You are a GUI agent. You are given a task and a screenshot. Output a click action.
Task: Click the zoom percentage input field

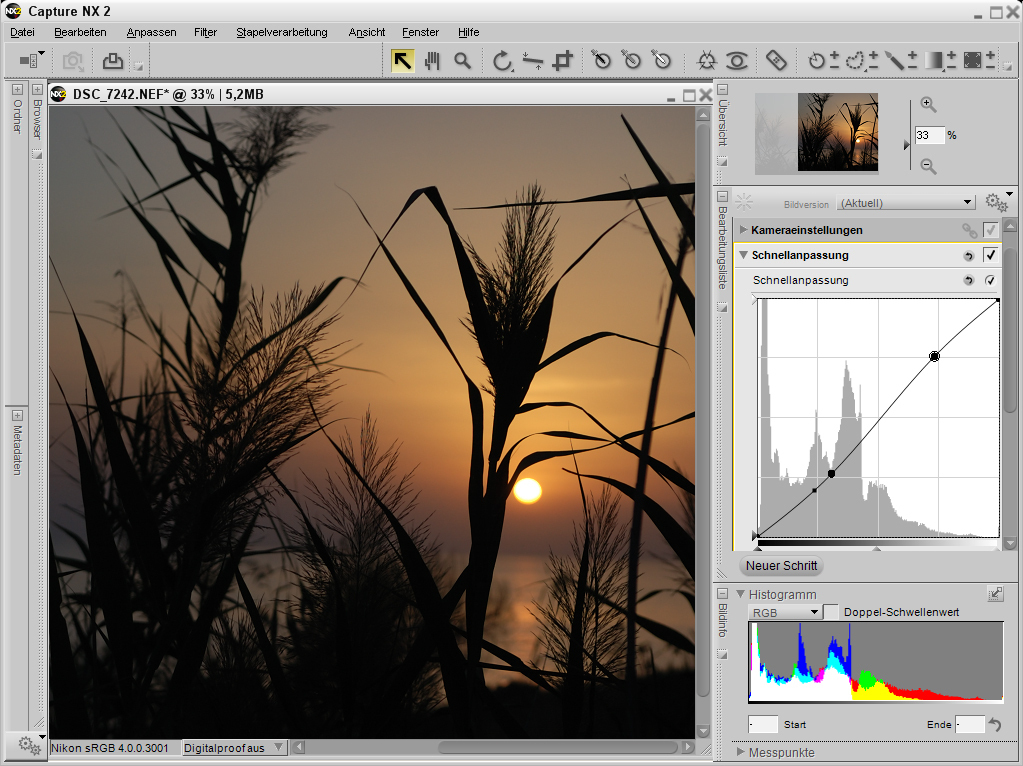tap(929, 135)
